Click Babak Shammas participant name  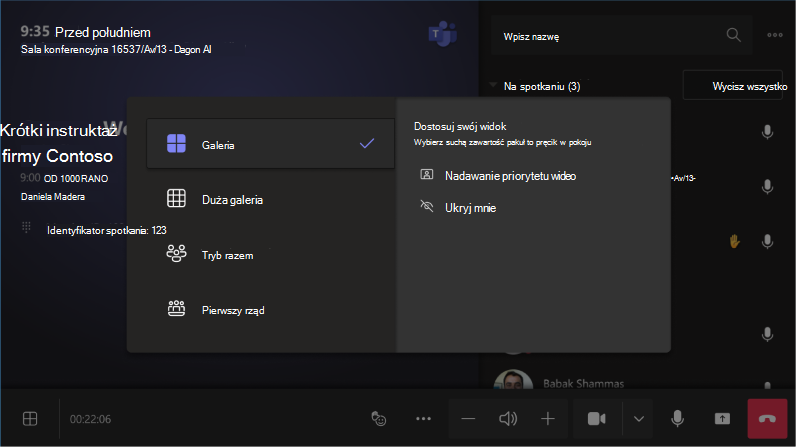pyautogui.click(x=583, y=384)
